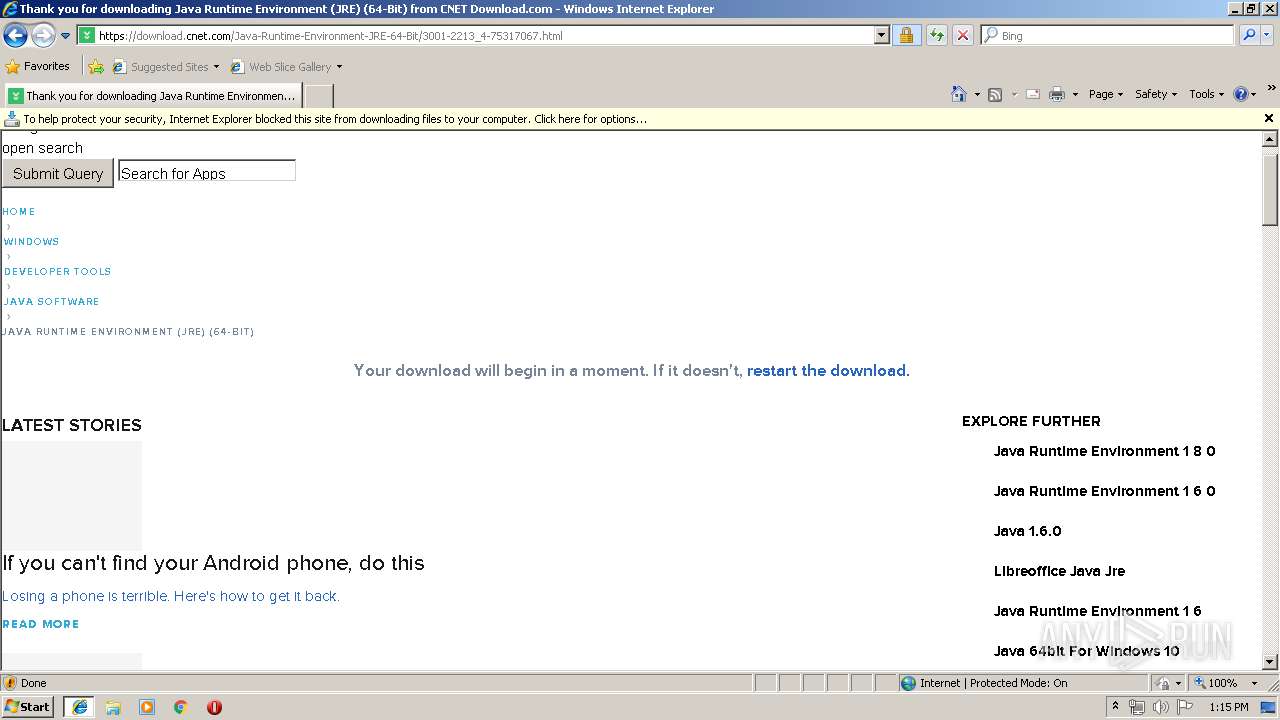
Task: Open Windows Explorer folder taskbar icon
Action: coord(113,707)
